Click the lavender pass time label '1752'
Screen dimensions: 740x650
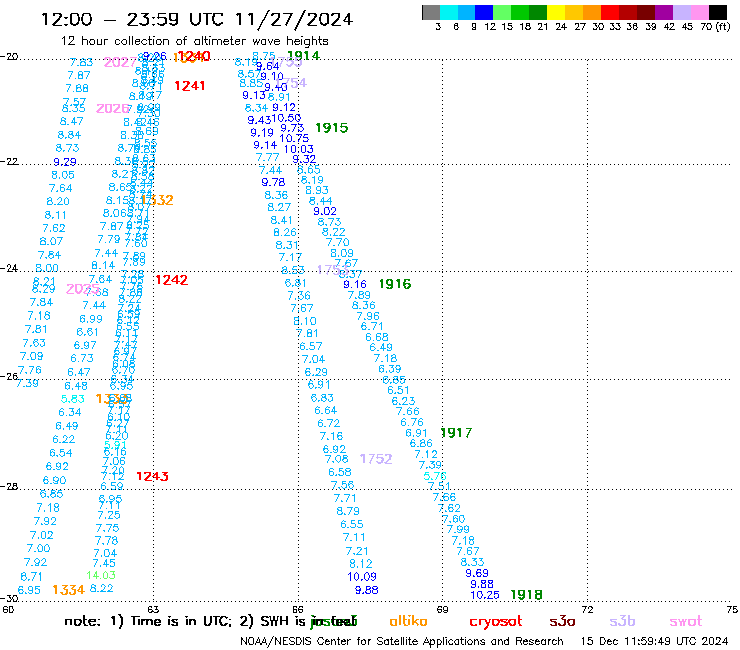tap(376, 459)
